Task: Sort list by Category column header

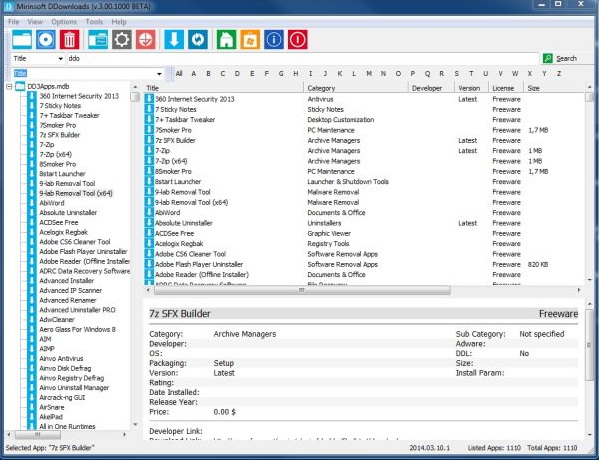Action: [x=356, y=88]
